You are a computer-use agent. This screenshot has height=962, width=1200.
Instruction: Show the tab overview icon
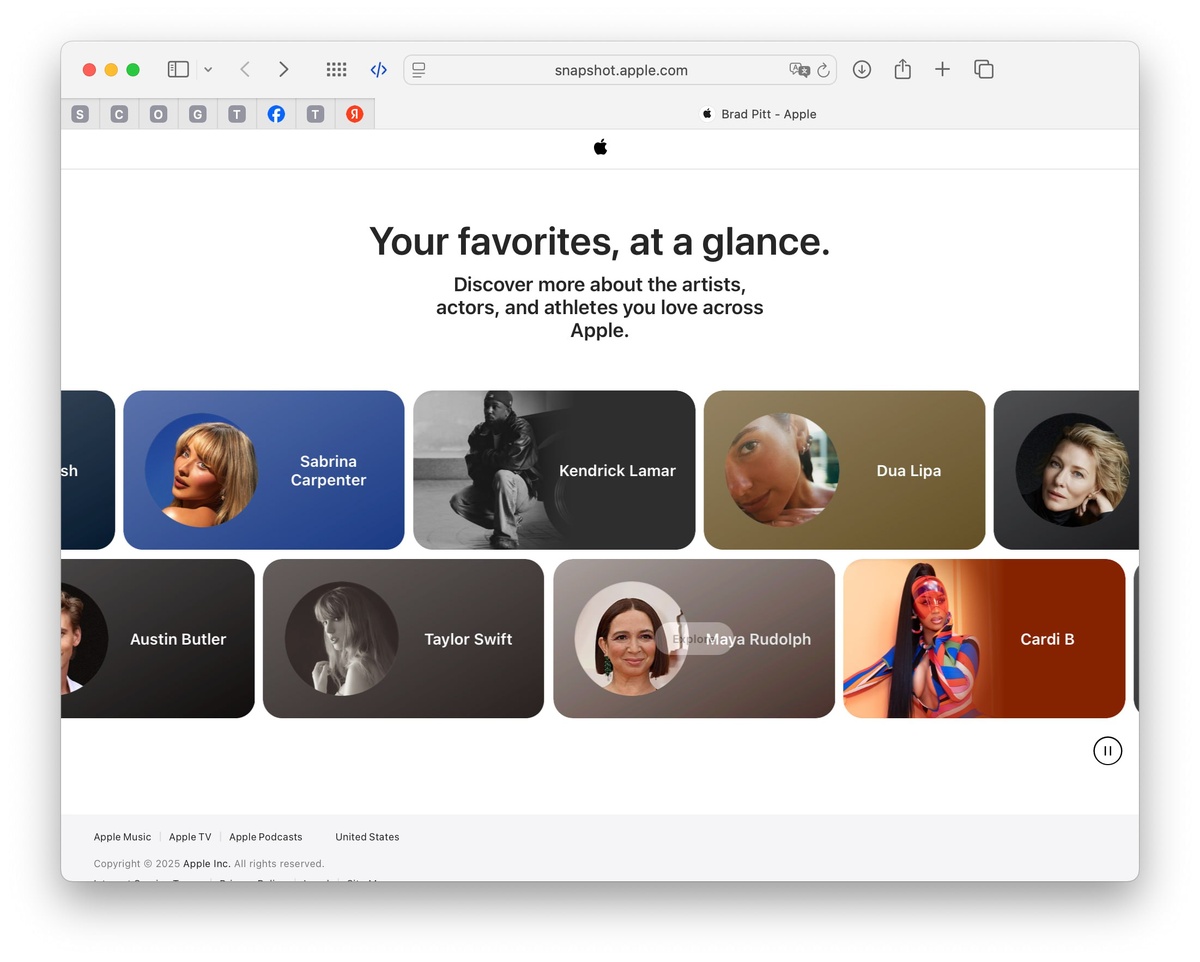tap(984, 69)
